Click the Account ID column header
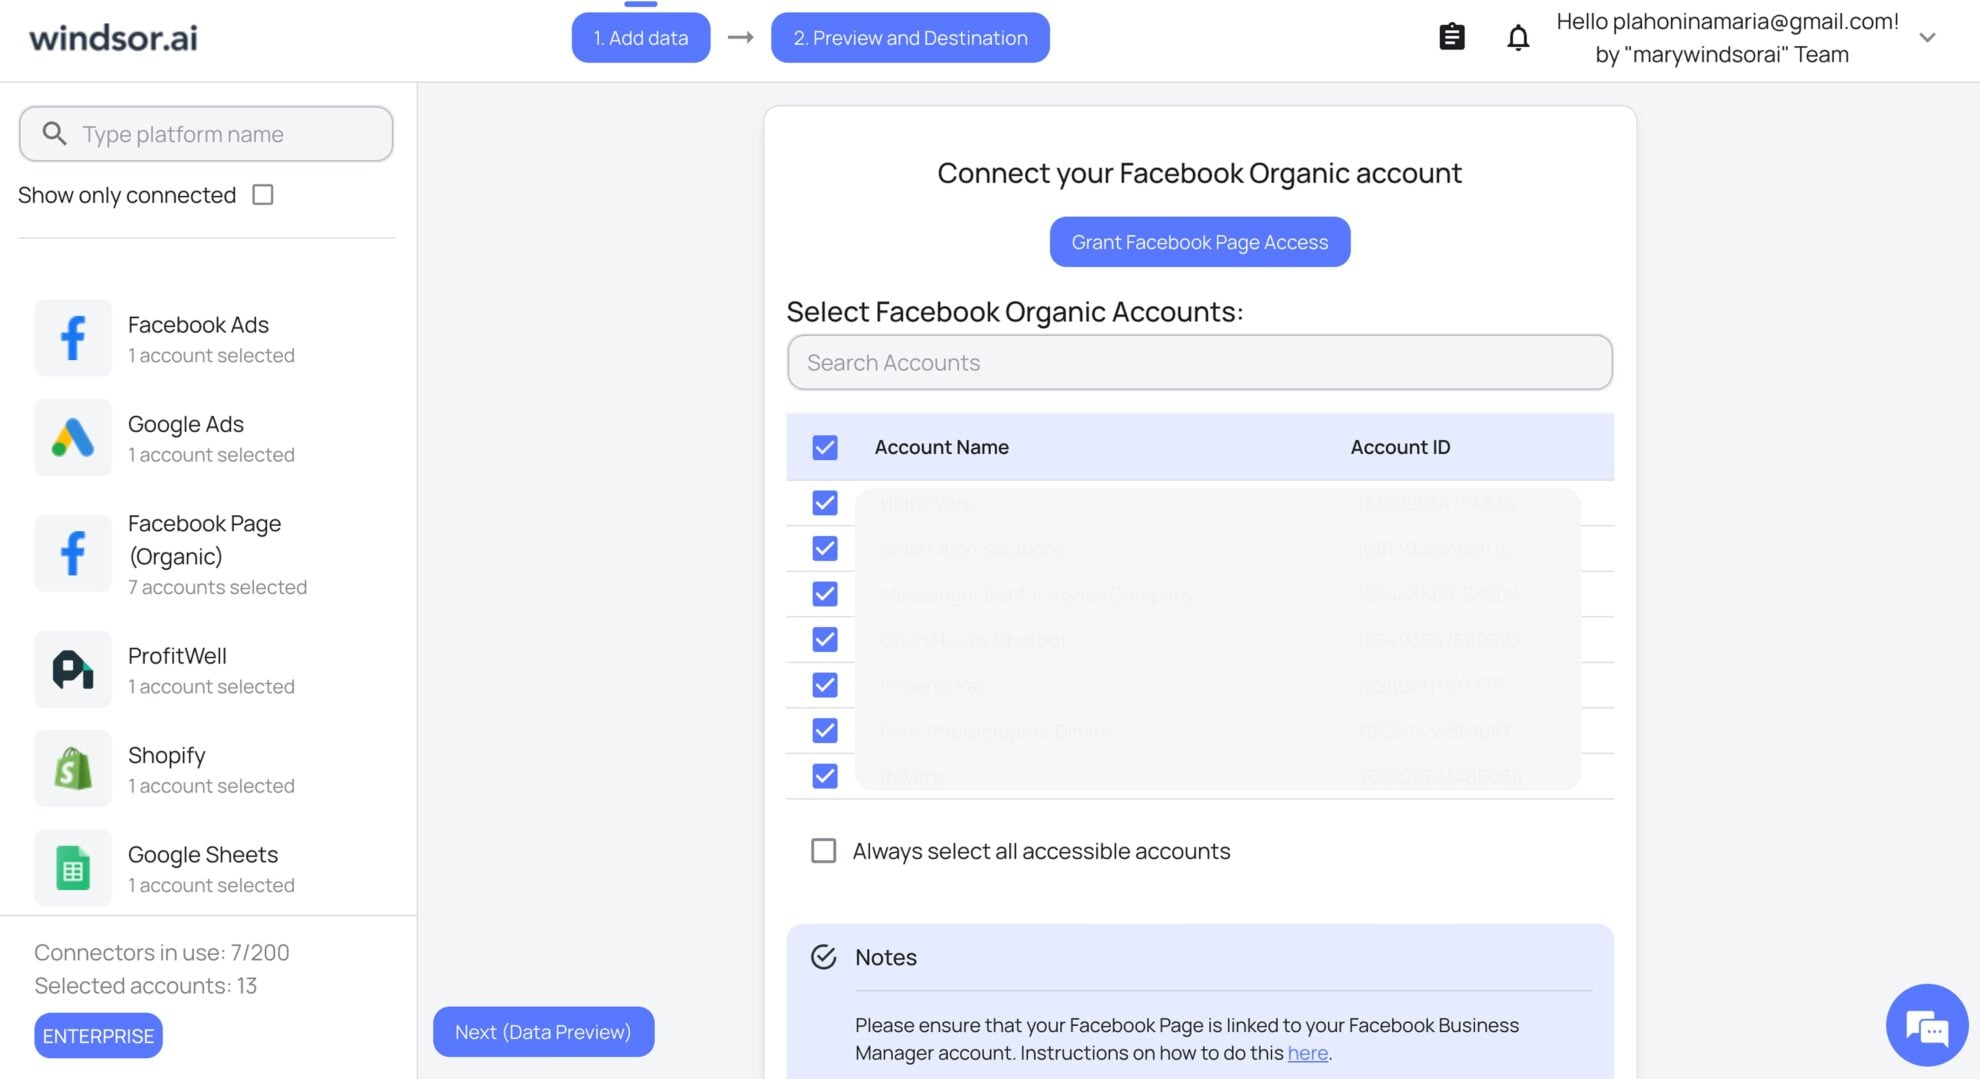The image size is (1980, 1079). click(1400, 447)
